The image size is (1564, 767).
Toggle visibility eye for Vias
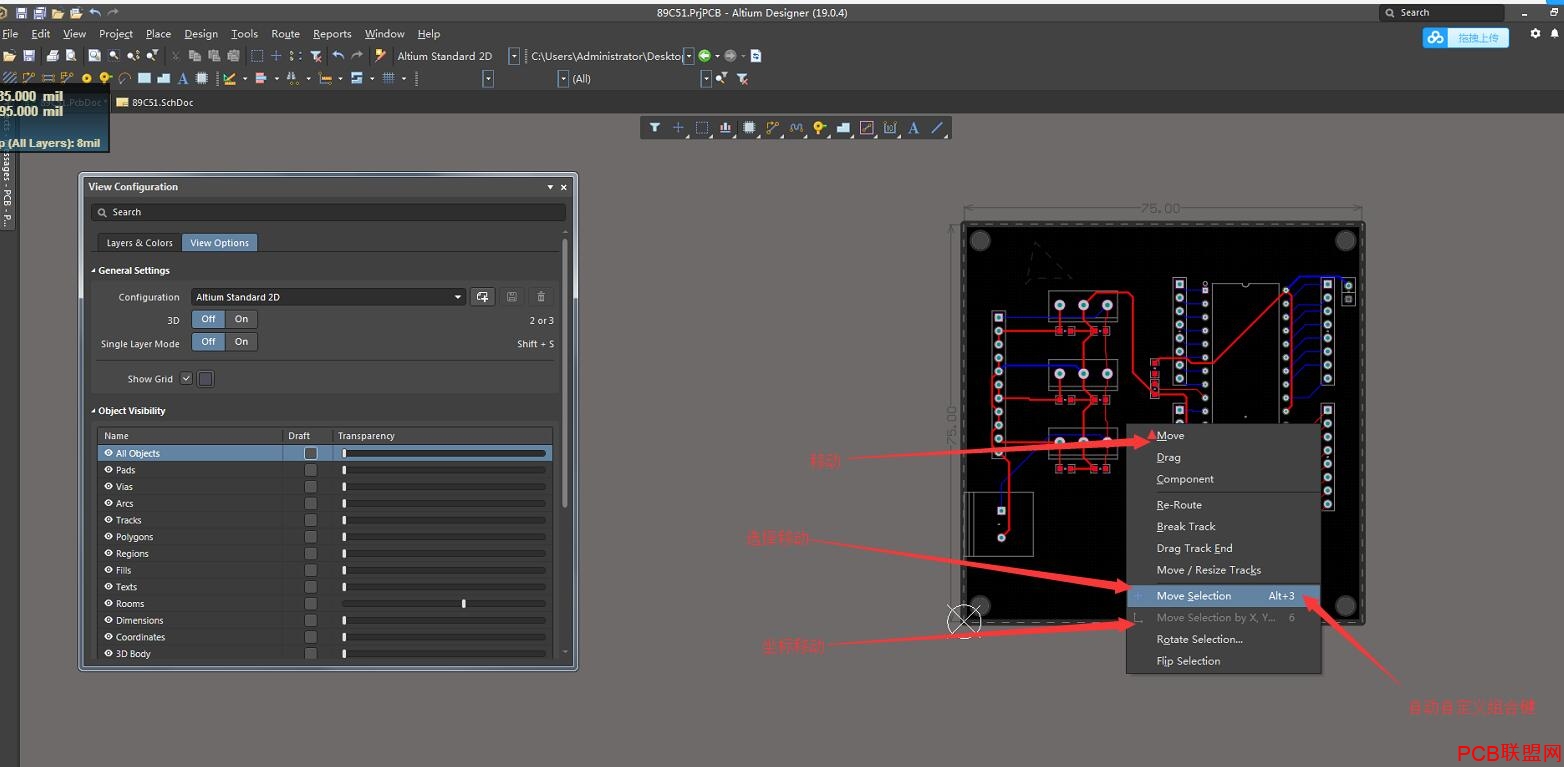click(107, 487)
